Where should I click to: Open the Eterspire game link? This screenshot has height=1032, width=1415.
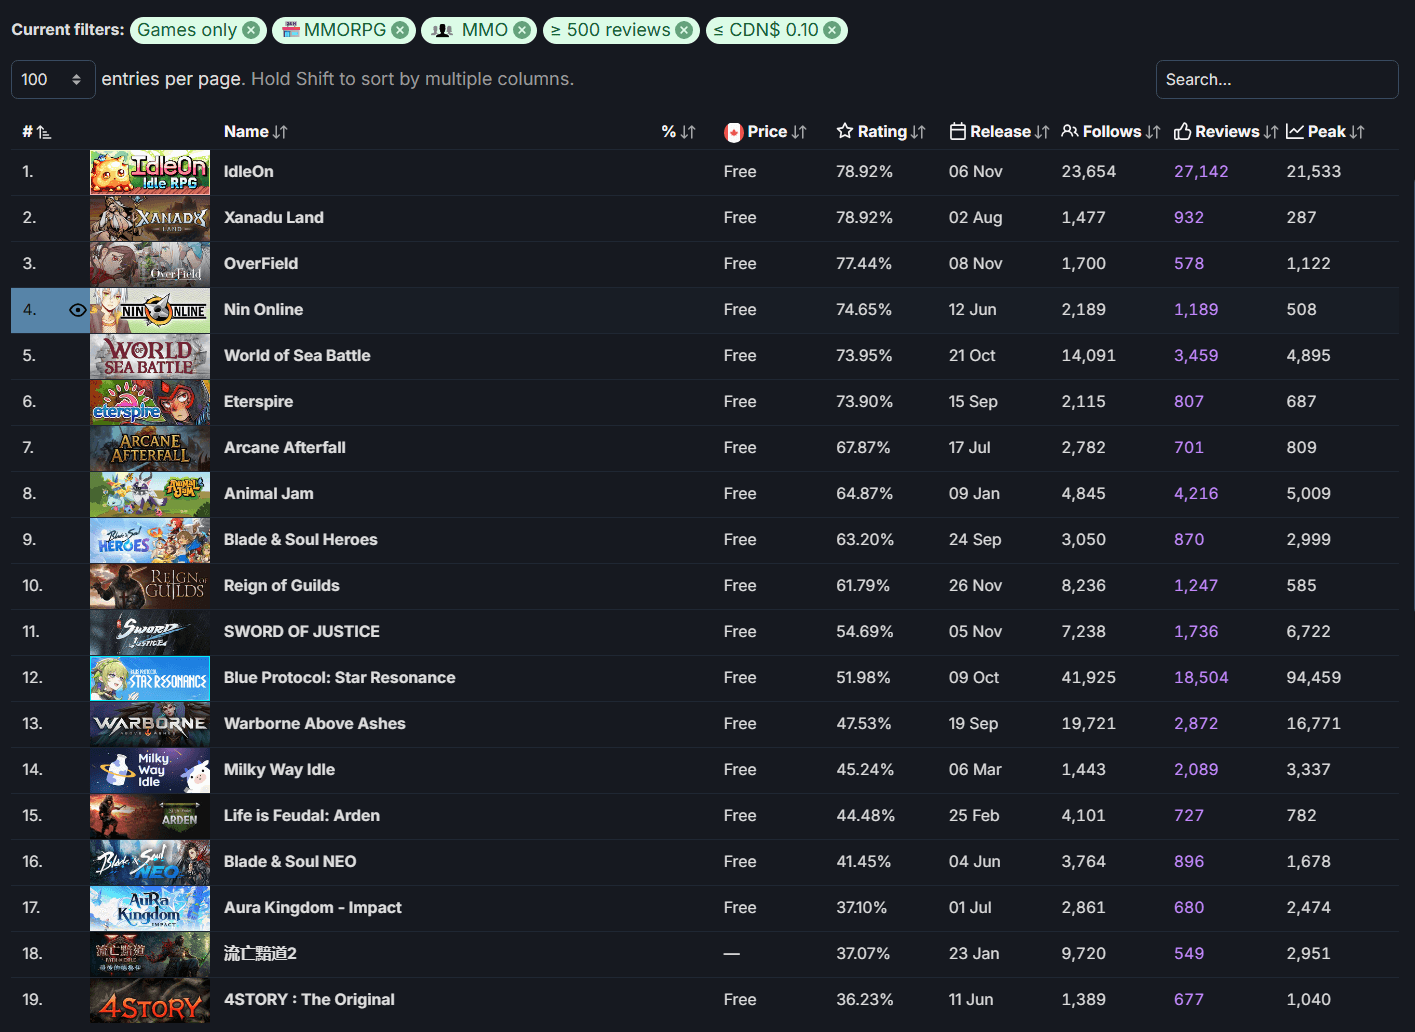[x=259, y=402]
